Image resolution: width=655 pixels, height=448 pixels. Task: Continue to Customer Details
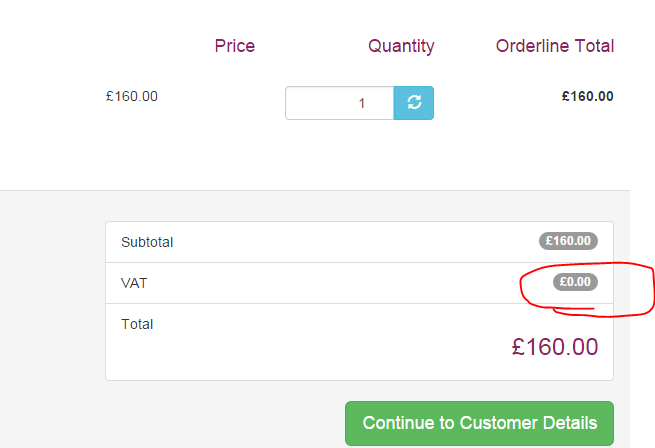479,423
